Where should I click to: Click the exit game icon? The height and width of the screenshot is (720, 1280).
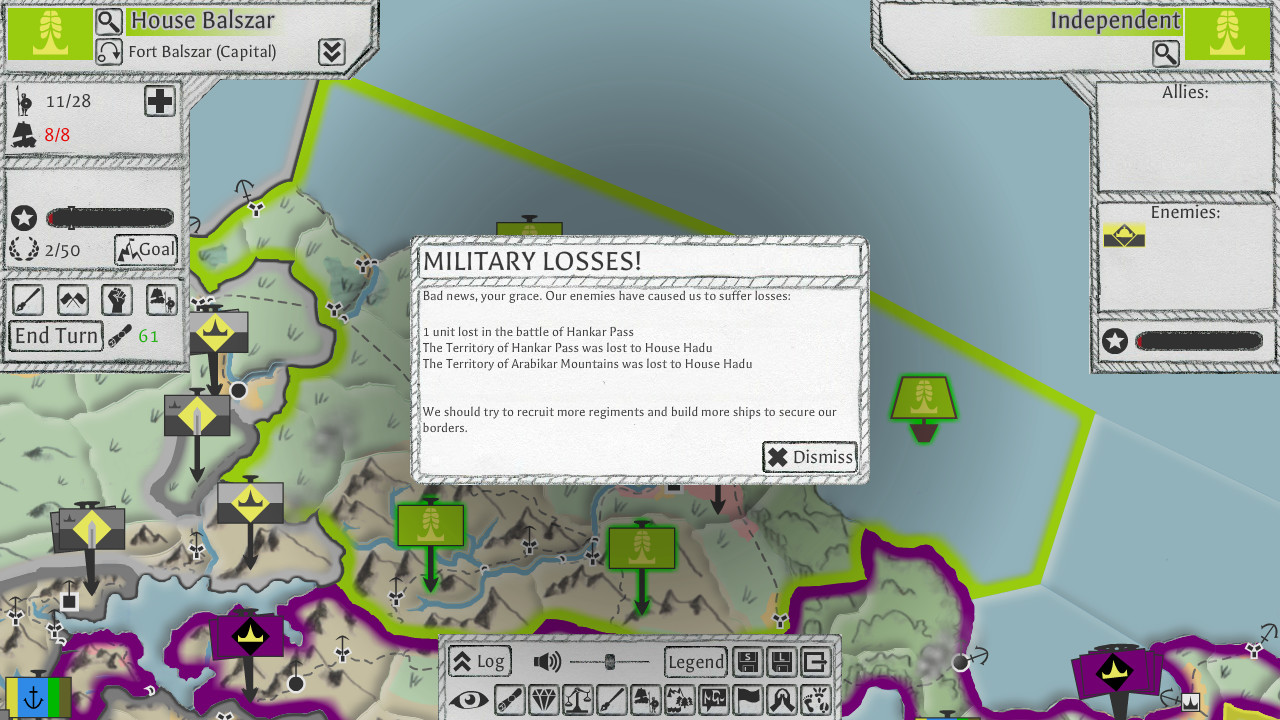pos(816,662)
